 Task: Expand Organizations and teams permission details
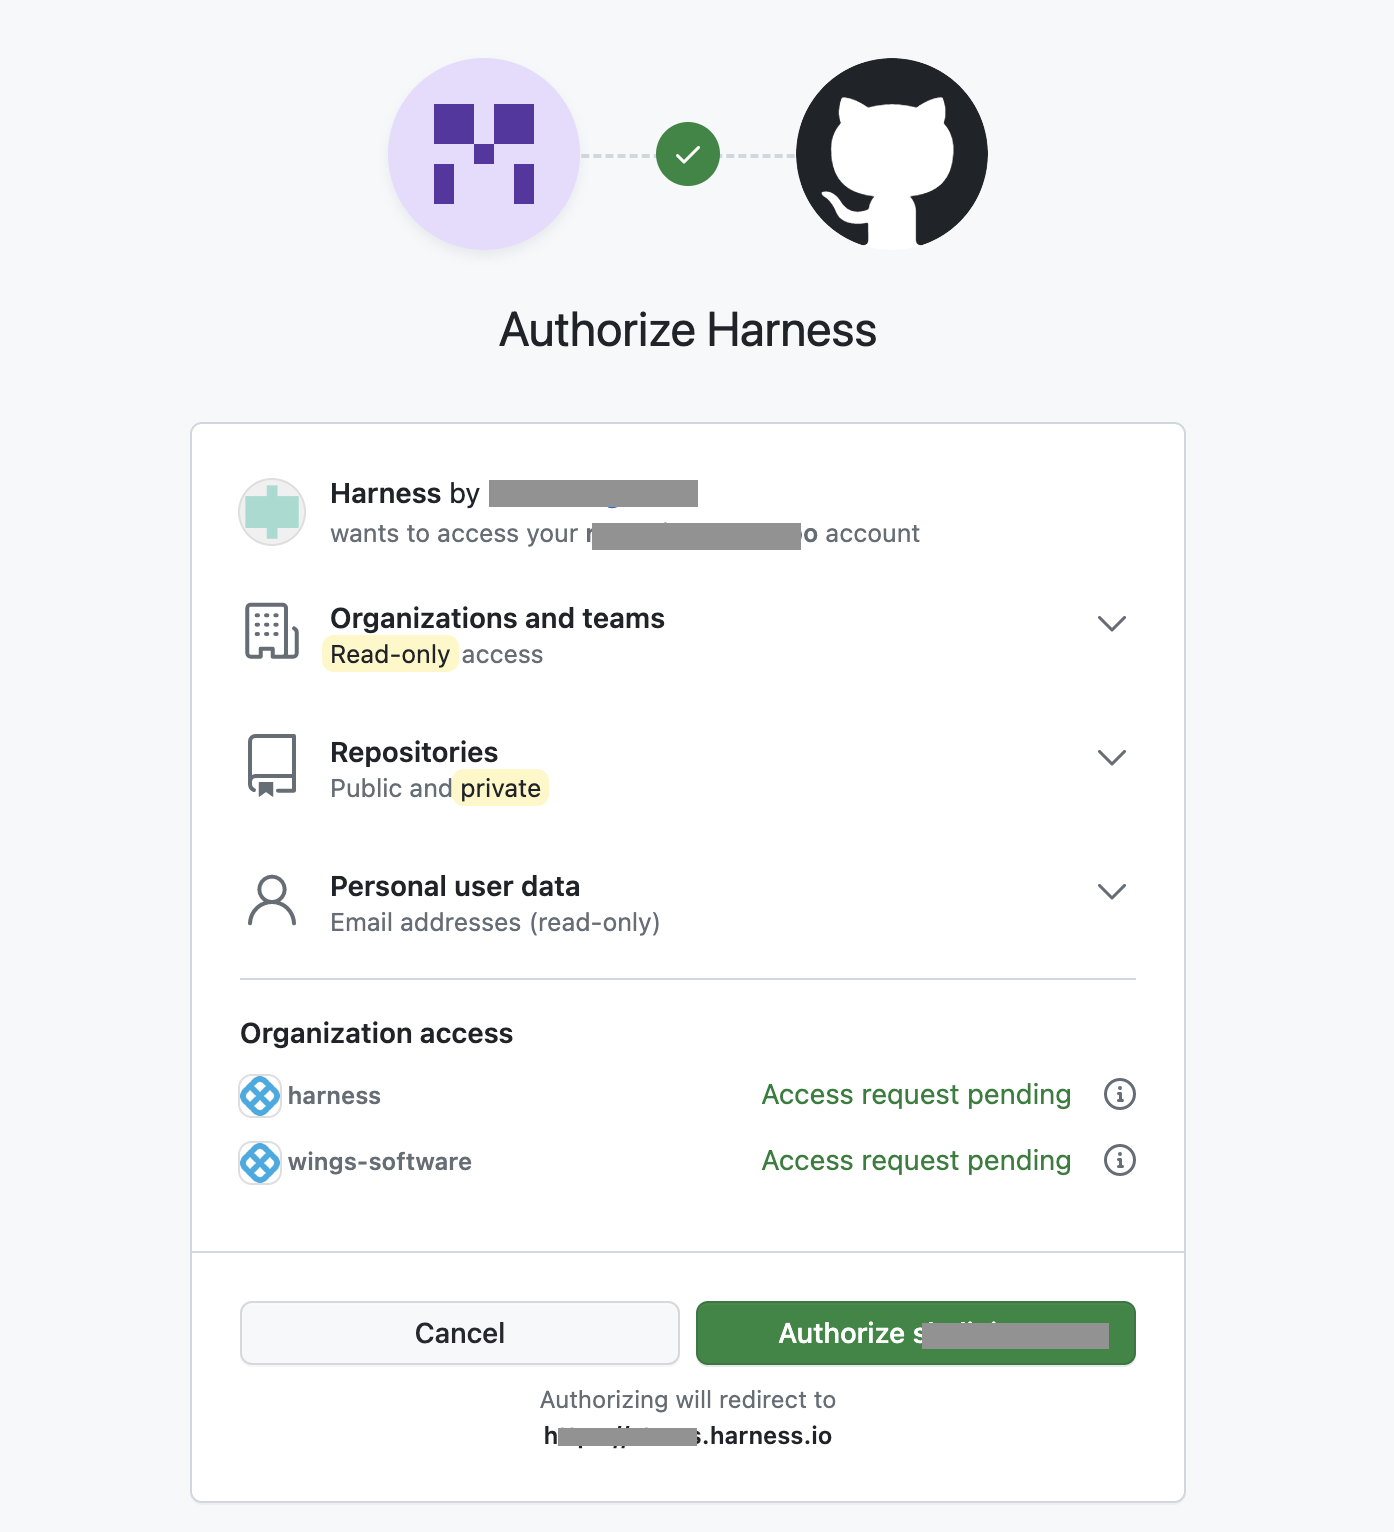pos(1112,623)
